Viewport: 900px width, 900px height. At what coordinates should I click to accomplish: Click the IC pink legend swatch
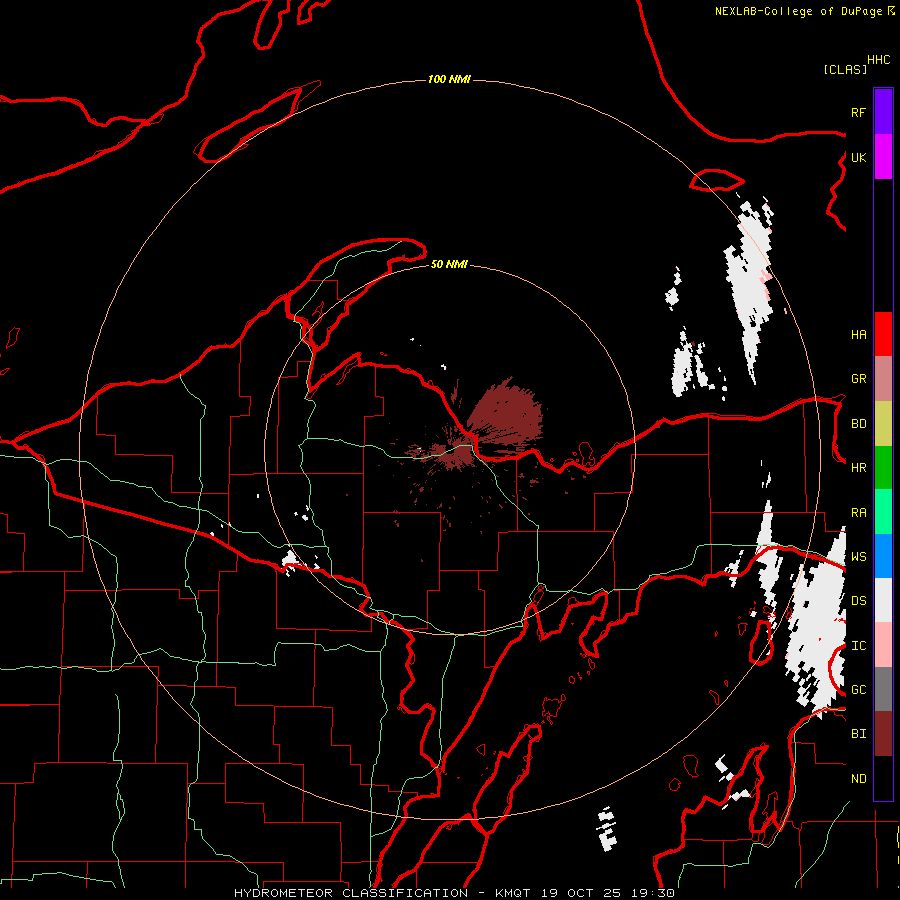coord(883,645)
